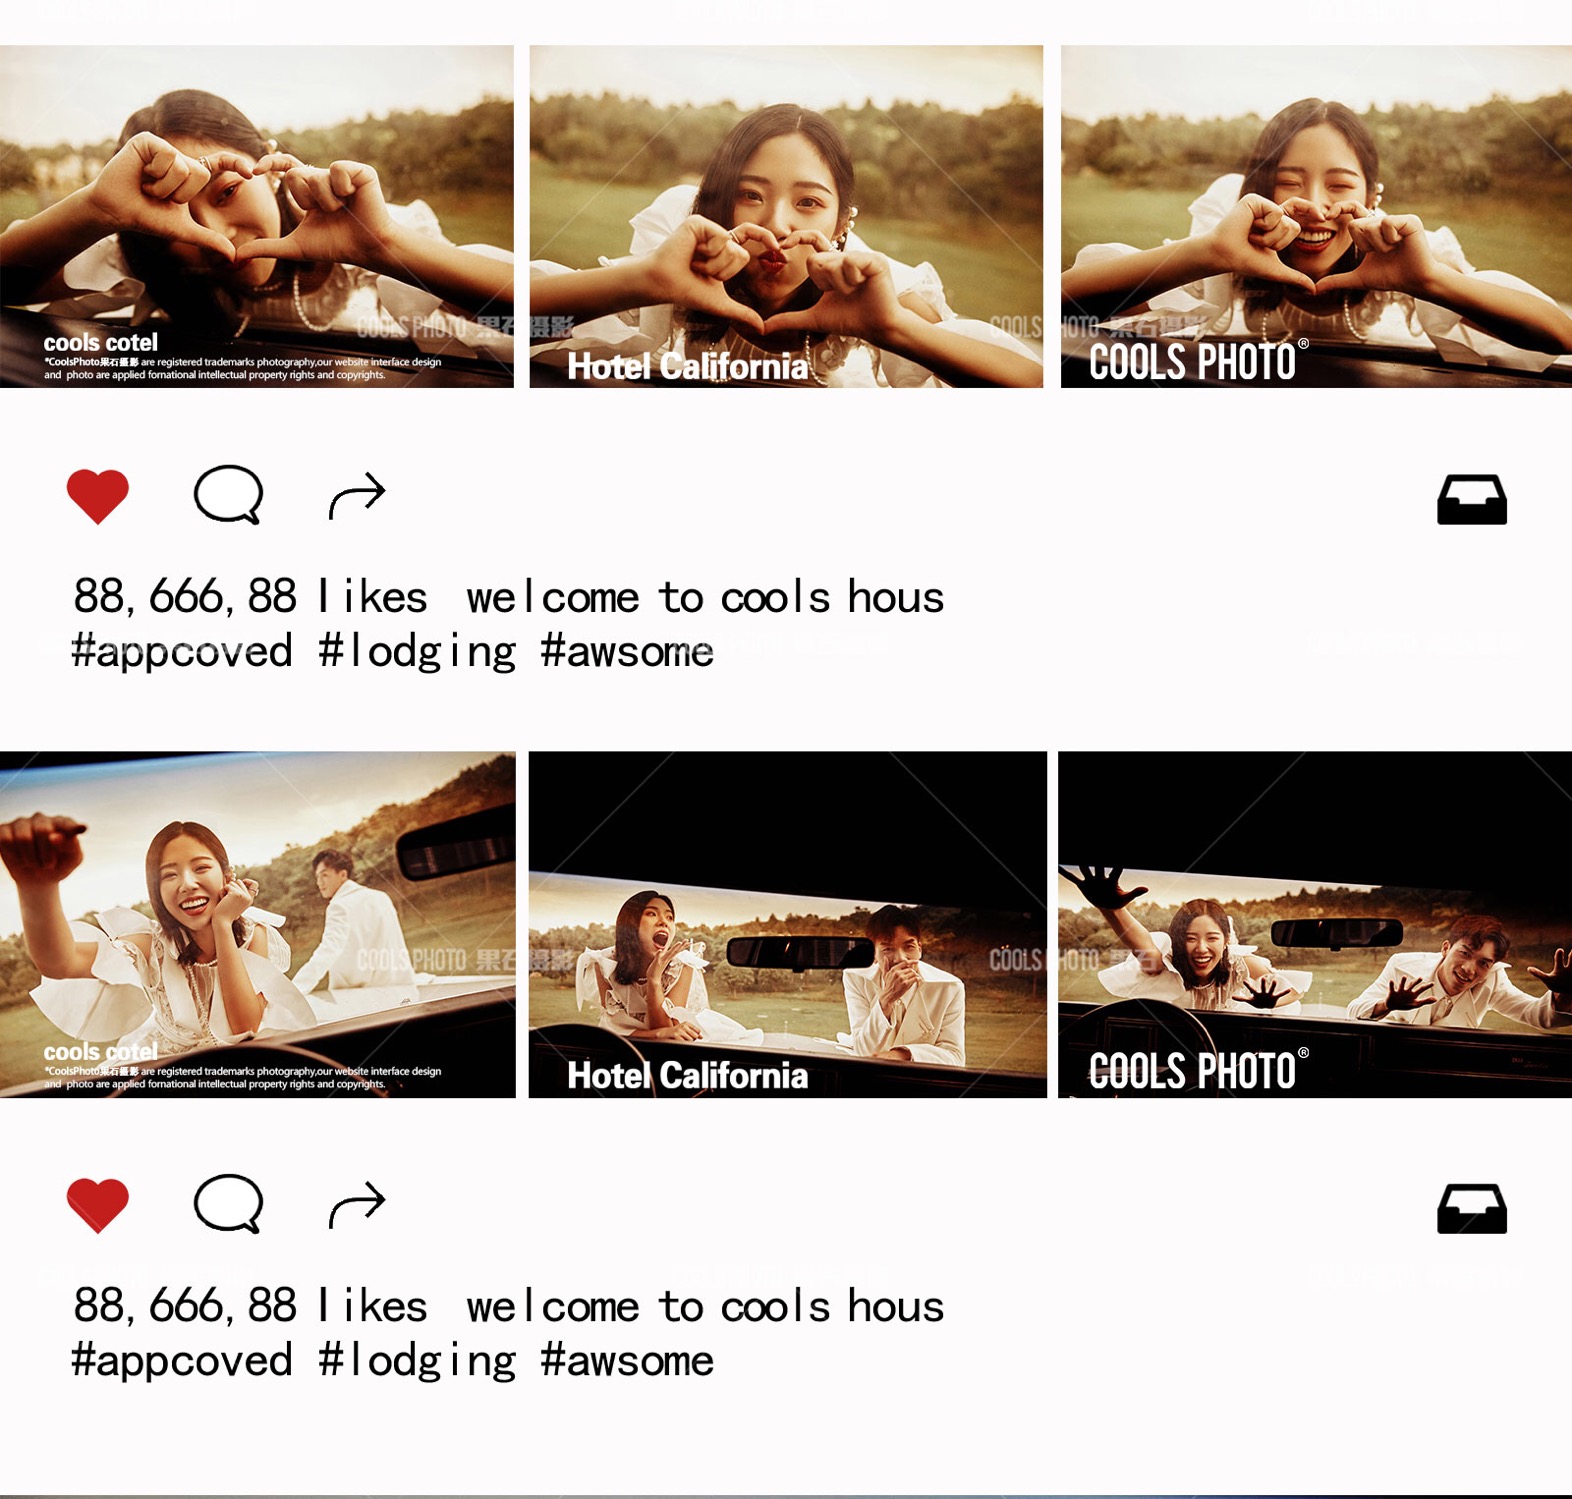Tap the inbox tray icon in second post

(1472, 1209)
